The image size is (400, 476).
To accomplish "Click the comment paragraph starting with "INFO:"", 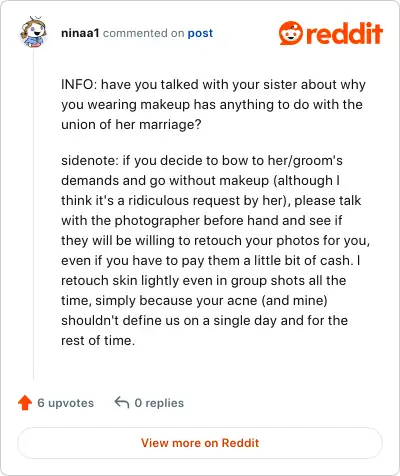I will (x=213, y=104).
